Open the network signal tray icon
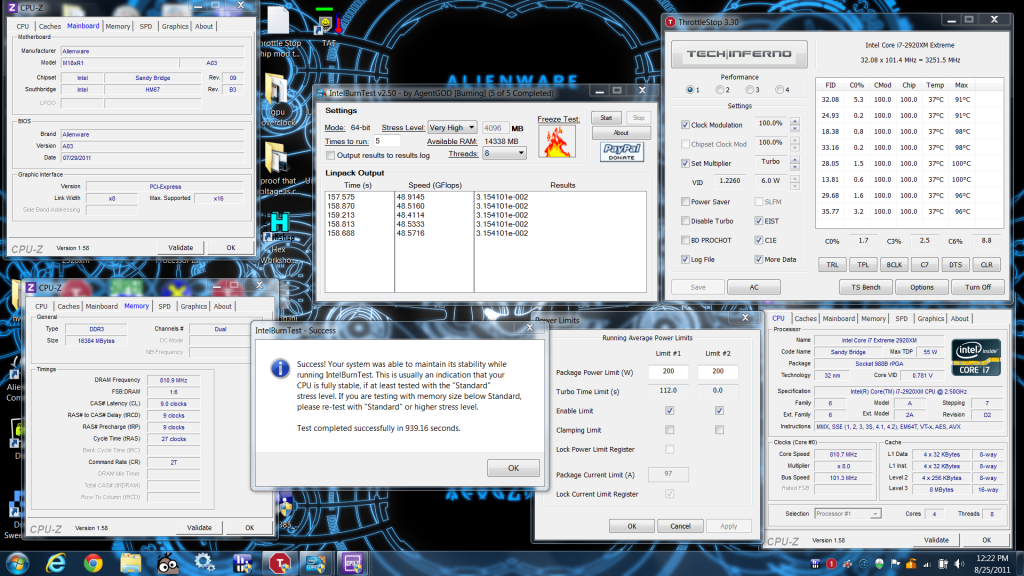 click(x=927, y=564)
